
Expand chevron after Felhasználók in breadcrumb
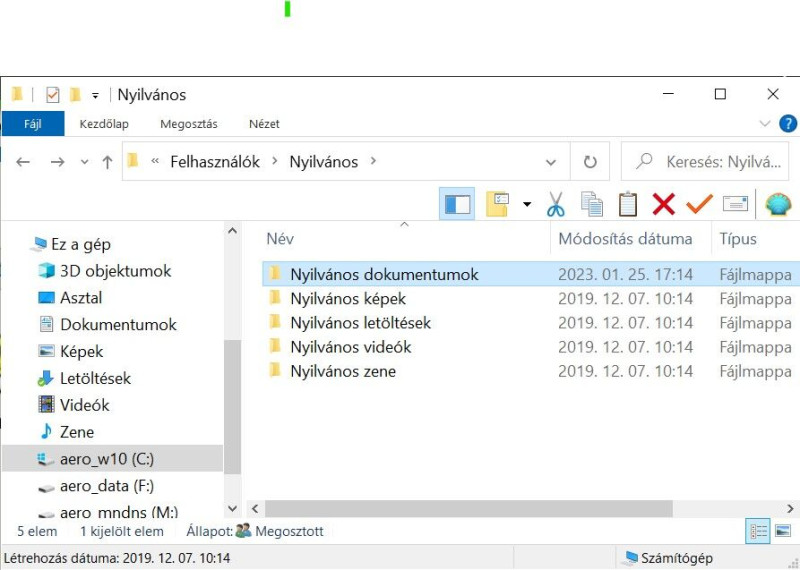(x=274, y=161)
